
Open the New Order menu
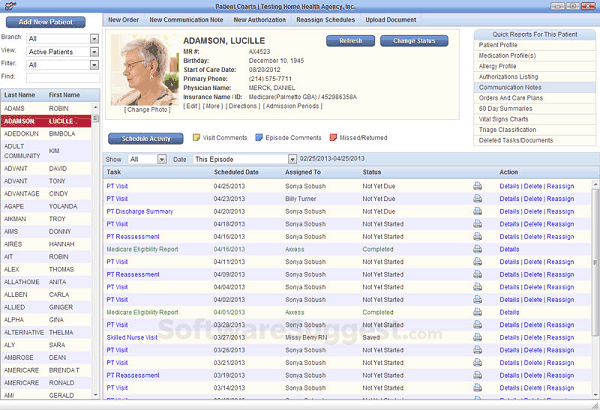coord(123,19)
